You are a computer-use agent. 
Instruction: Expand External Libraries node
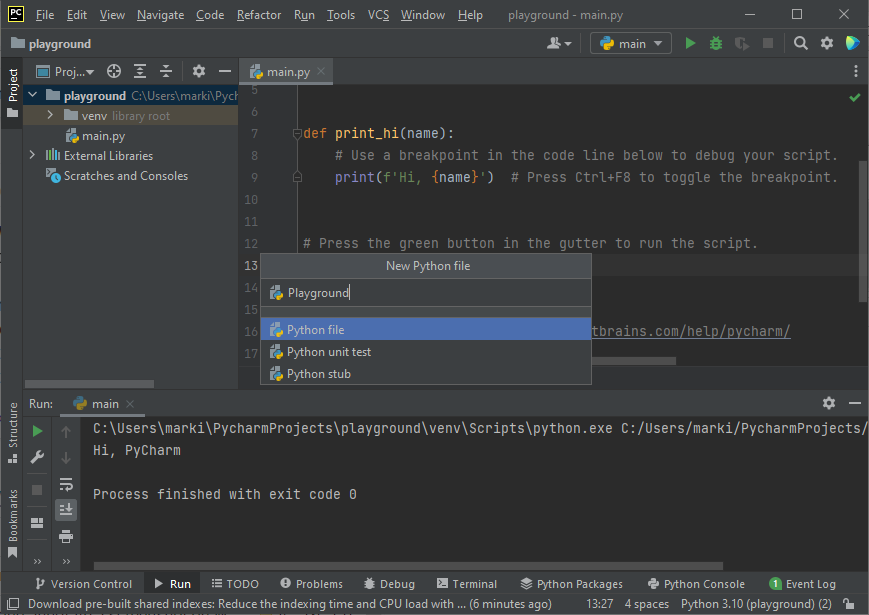(x=33, y=156)
